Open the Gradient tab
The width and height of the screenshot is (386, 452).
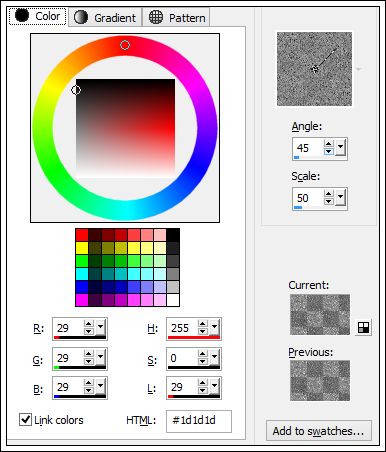point(105,17)
